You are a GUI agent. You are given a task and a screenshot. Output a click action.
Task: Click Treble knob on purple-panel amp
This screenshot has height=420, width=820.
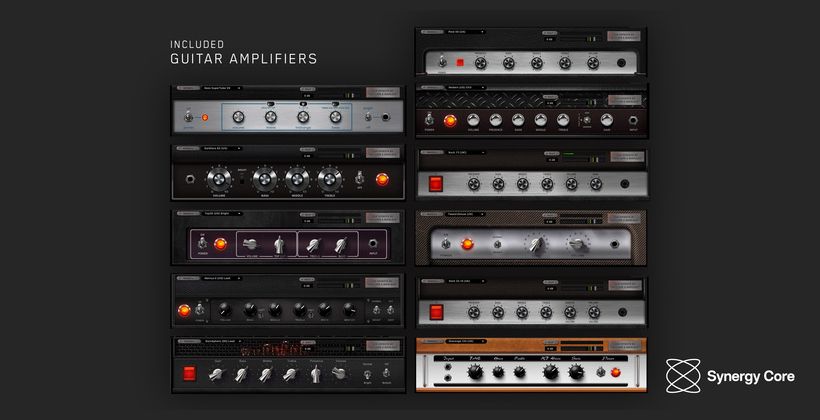click(x=313, y=245)
